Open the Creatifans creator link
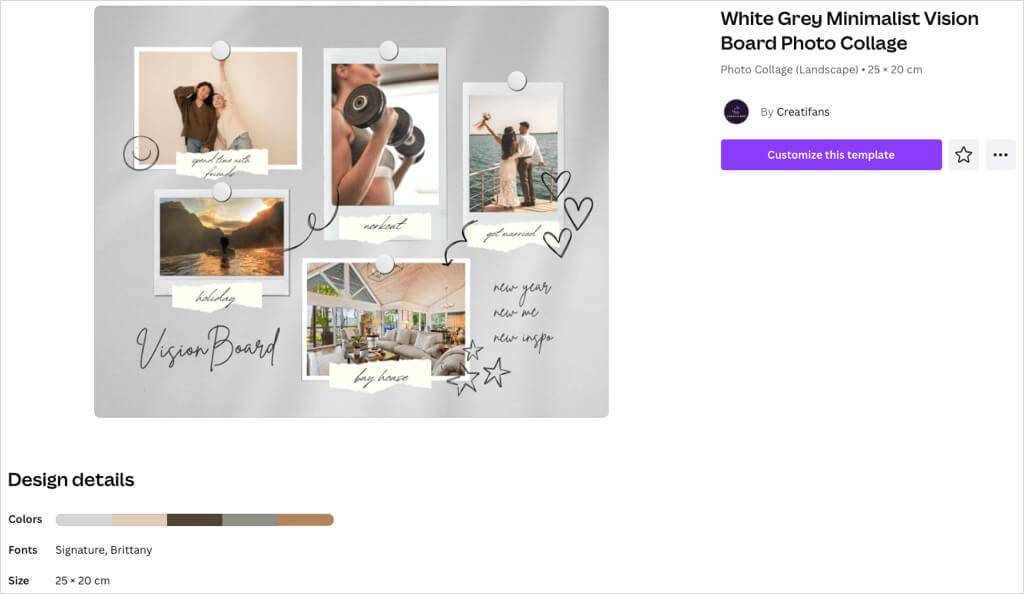This screenshot has width=1024, height=594. [x=803, y=112]
